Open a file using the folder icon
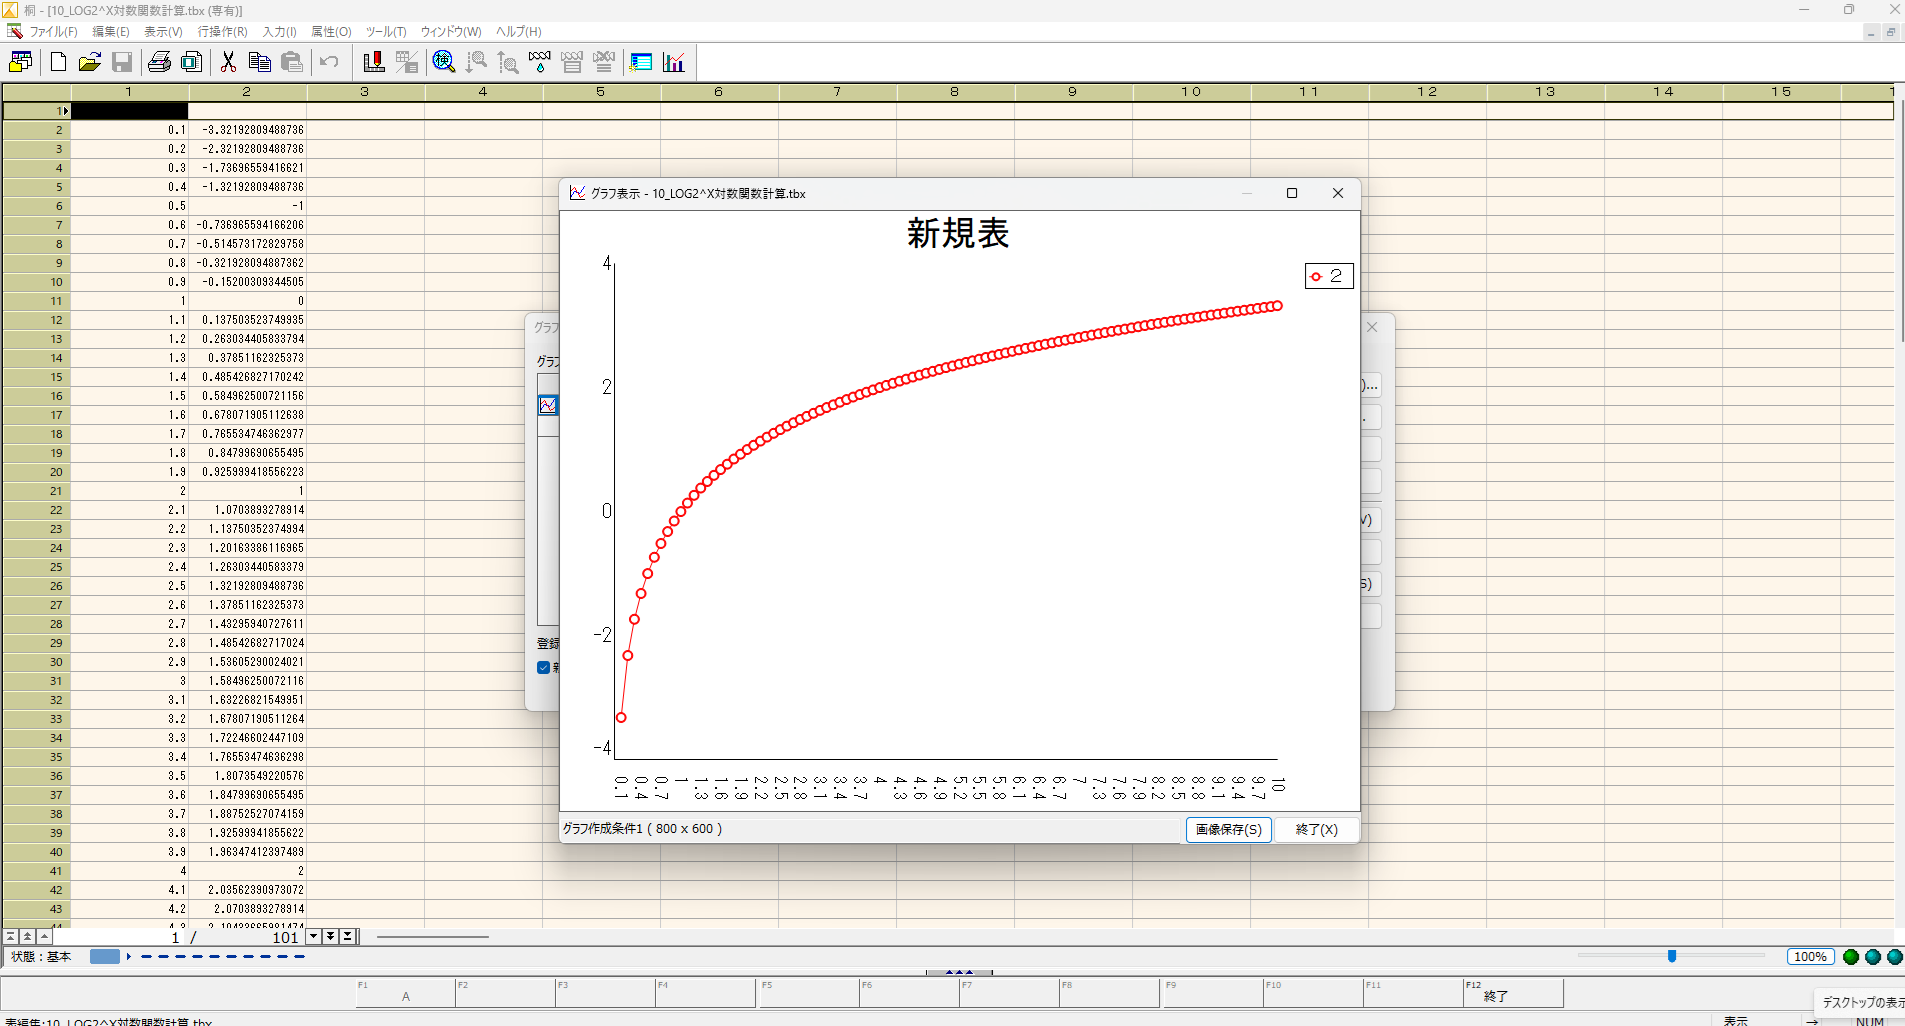This screenshot has width=1905, height=1026. [x=89, y=62]
